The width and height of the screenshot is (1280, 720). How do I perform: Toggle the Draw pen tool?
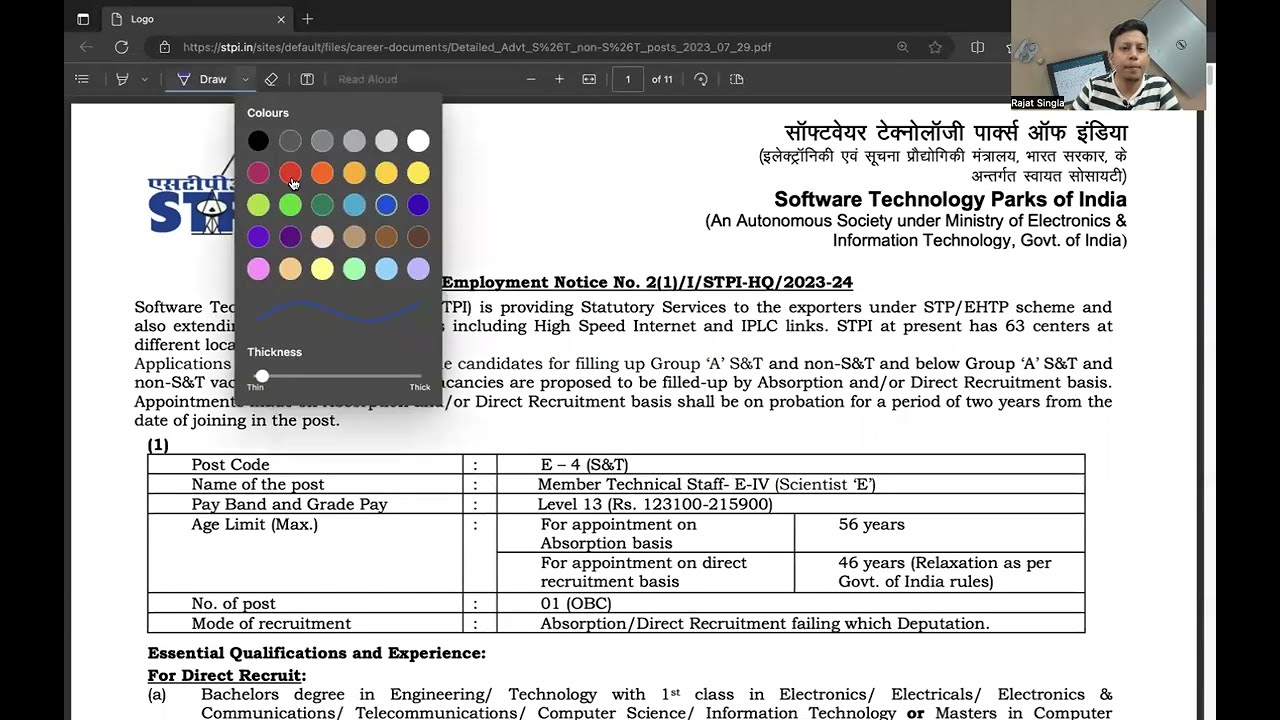tap(203, 79)
